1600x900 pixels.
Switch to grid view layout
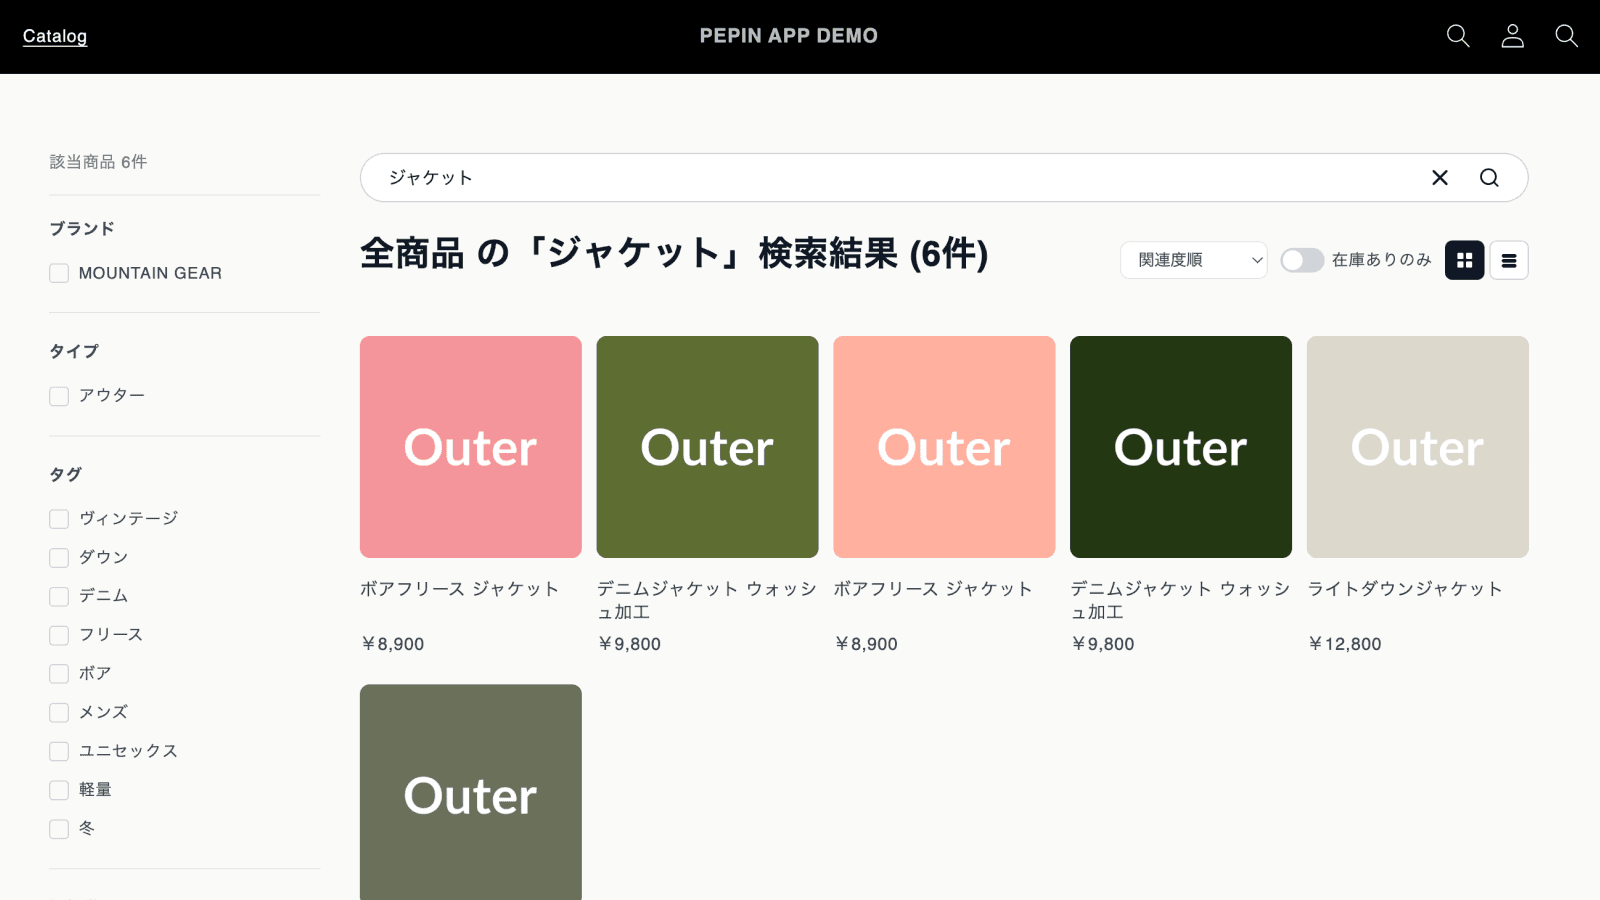(x=1464, y=260)
